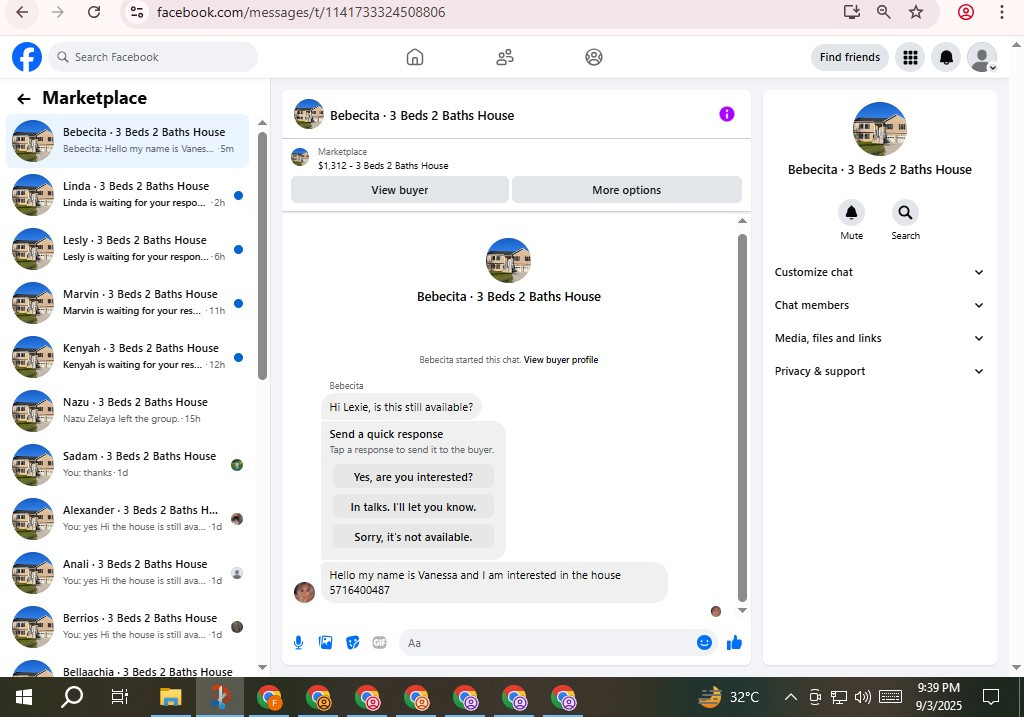Screen dimensions: 1024x717
Task: Open large house listing thumbnail in right panel
Action: [x=879, y=129]
